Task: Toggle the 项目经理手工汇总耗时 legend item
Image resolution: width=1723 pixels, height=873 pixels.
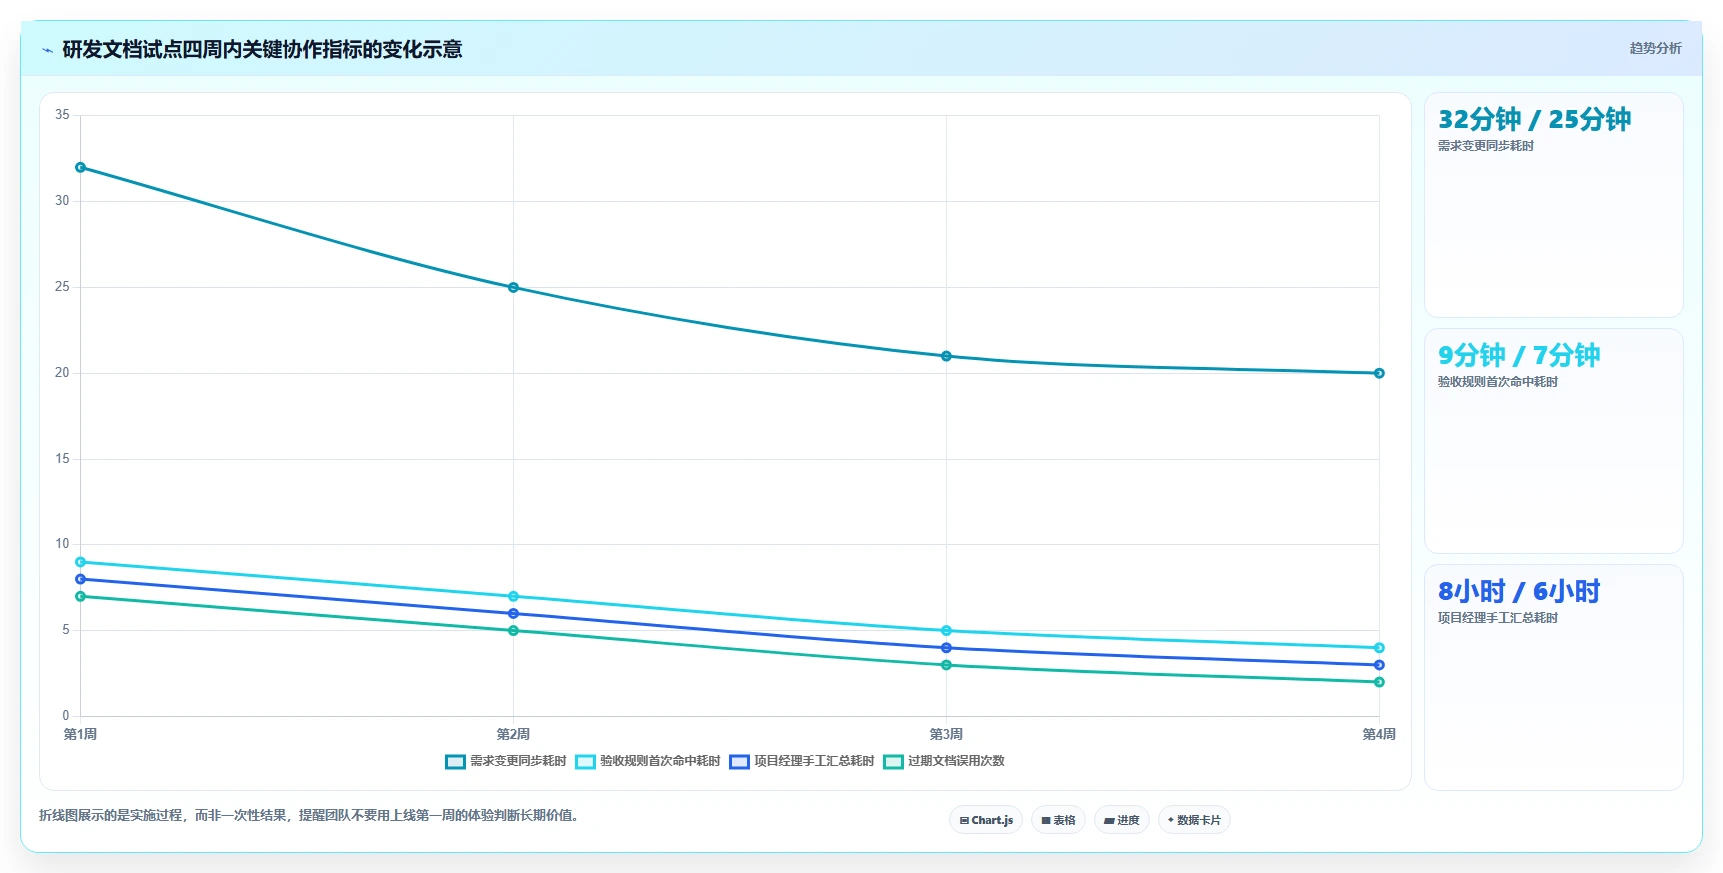Action: tap(802, 761)
